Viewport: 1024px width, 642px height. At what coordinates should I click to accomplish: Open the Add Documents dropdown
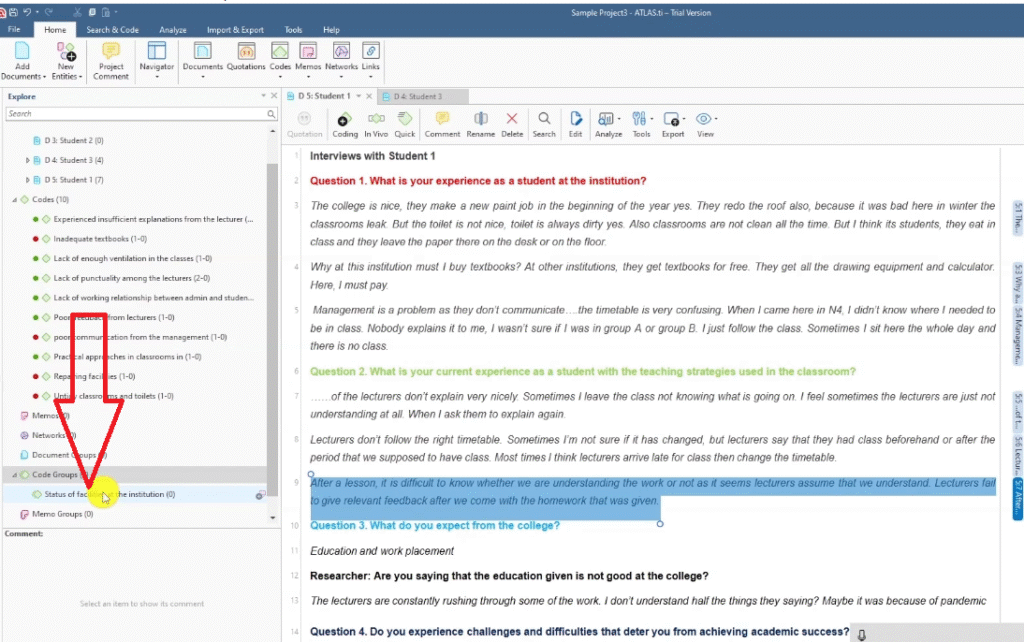[x=23, y=77]
